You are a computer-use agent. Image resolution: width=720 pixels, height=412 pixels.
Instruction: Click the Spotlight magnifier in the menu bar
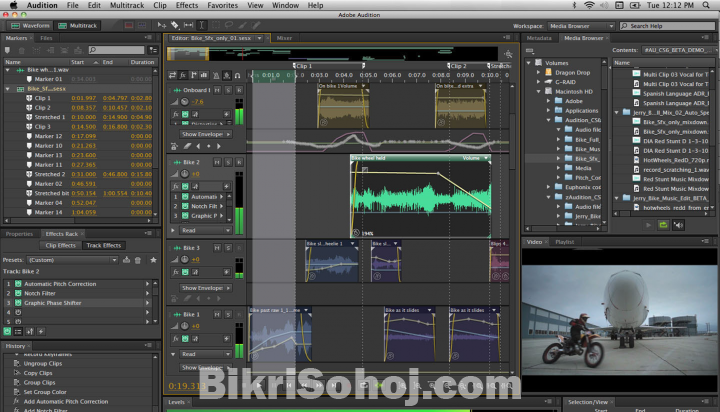706,5
